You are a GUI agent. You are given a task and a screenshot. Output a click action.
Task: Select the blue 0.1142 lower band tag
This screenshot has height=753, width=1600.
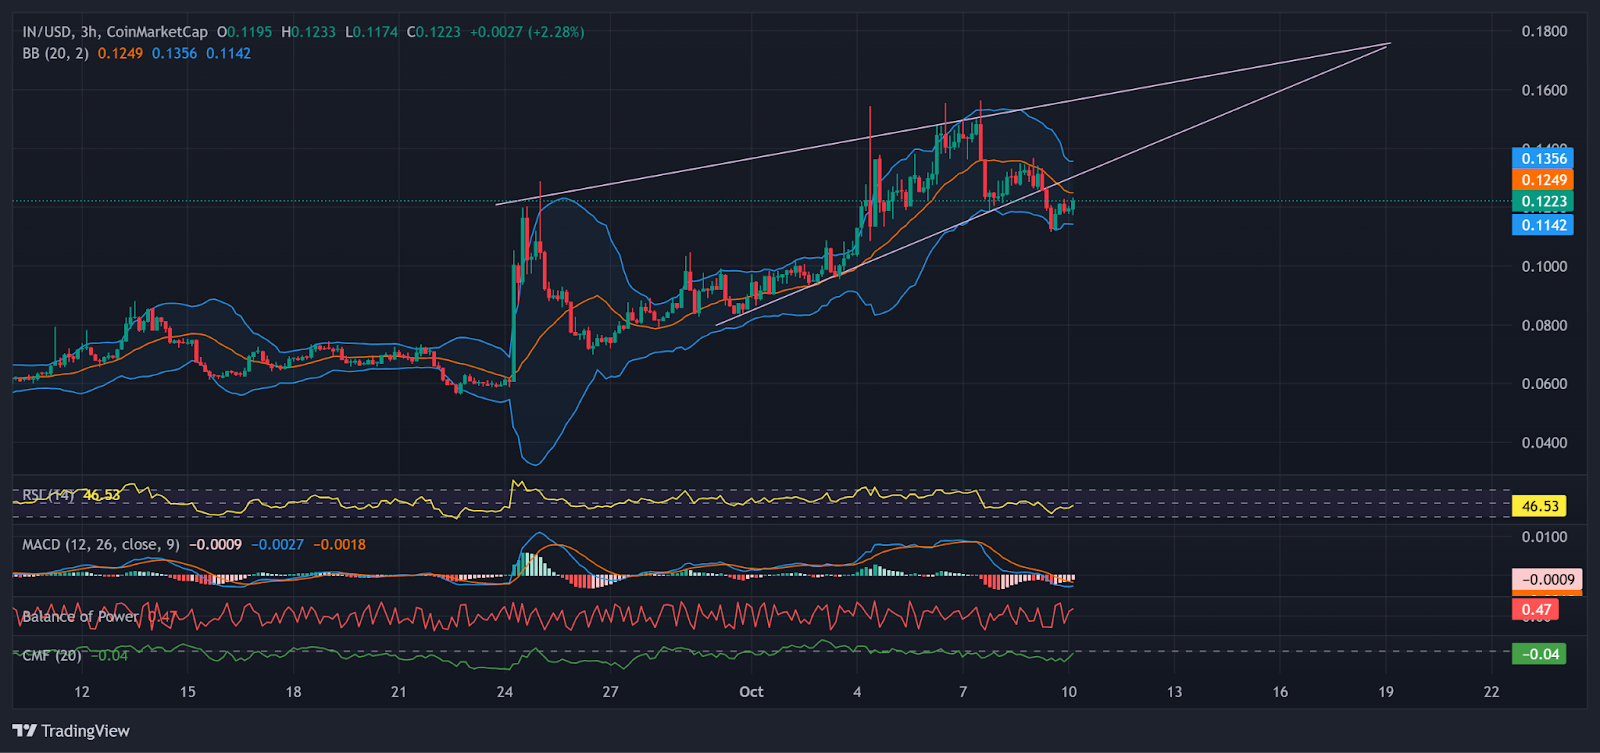pyautogui.click(x=1543, y=225)
